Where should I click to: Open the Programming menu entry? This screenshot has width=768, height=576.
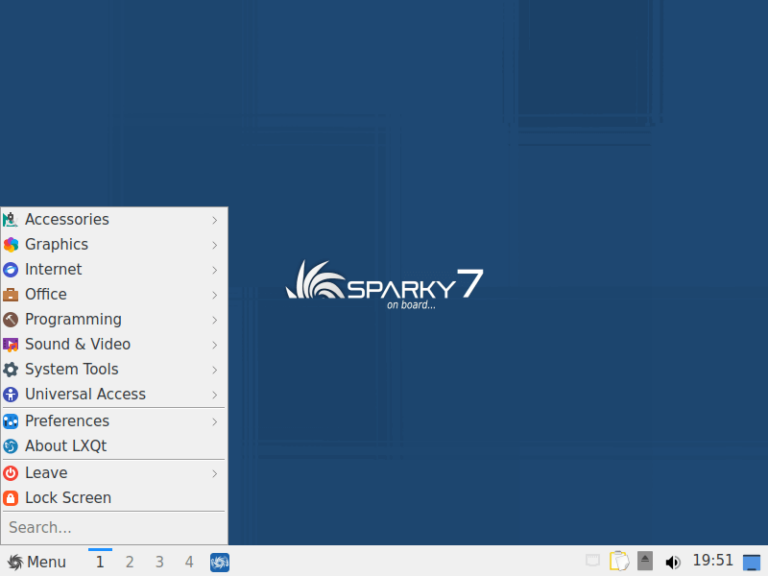coord(114,319)
